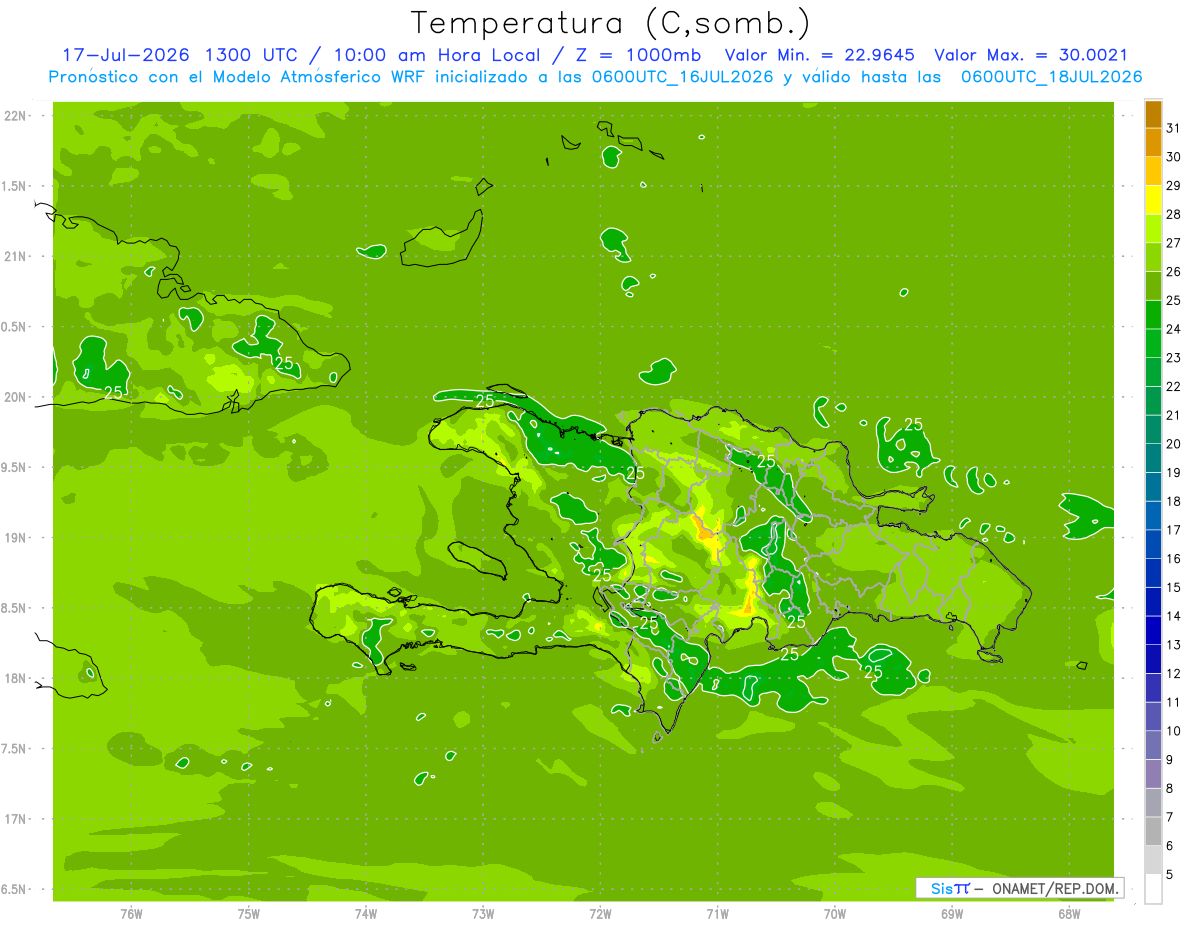Screen dimensions: 1200x927
Task: Click the '71W' longitude axis label
Action: click(717, 914)
